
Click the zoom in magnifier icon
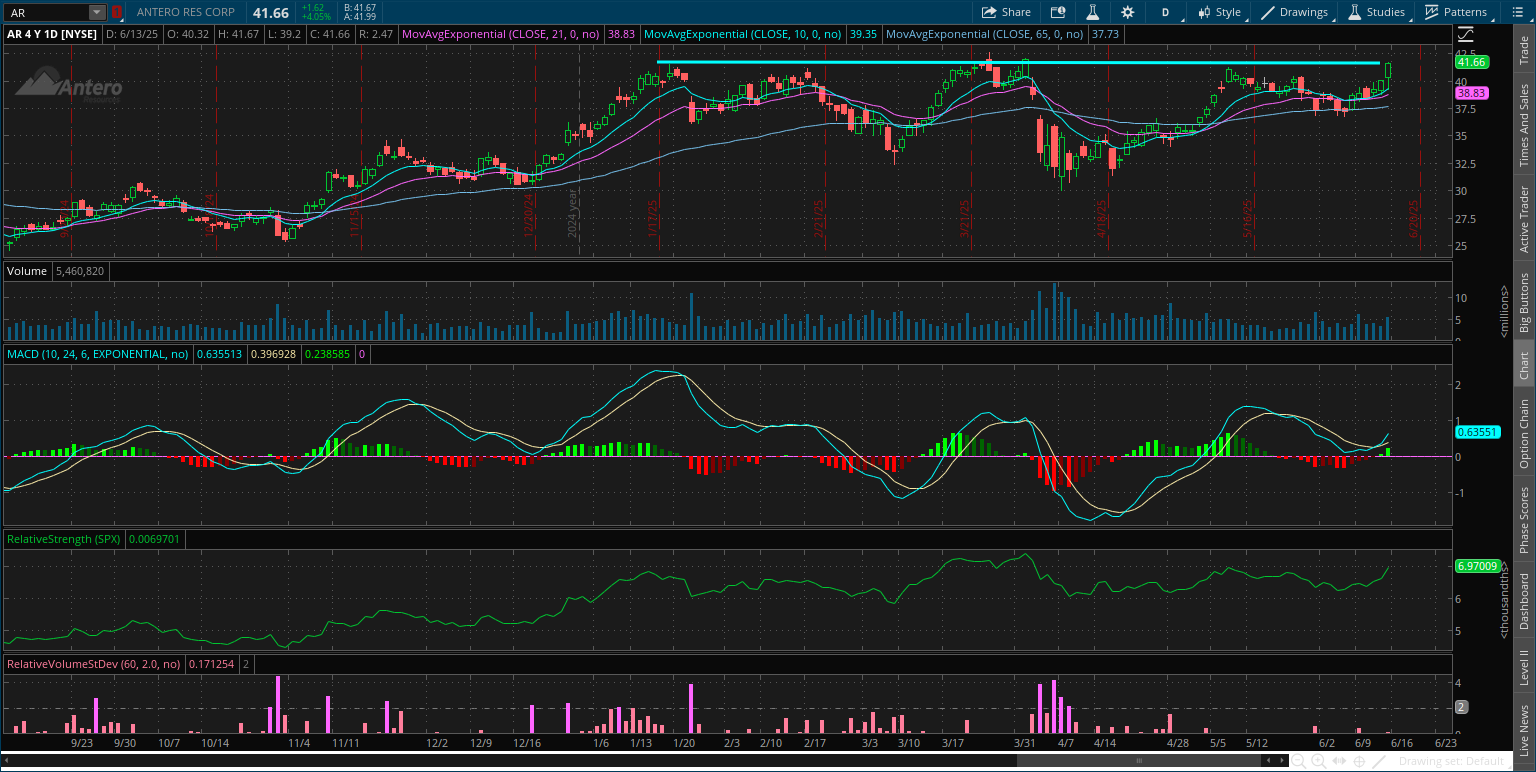pyautogui.click(x=1319, y=761)
